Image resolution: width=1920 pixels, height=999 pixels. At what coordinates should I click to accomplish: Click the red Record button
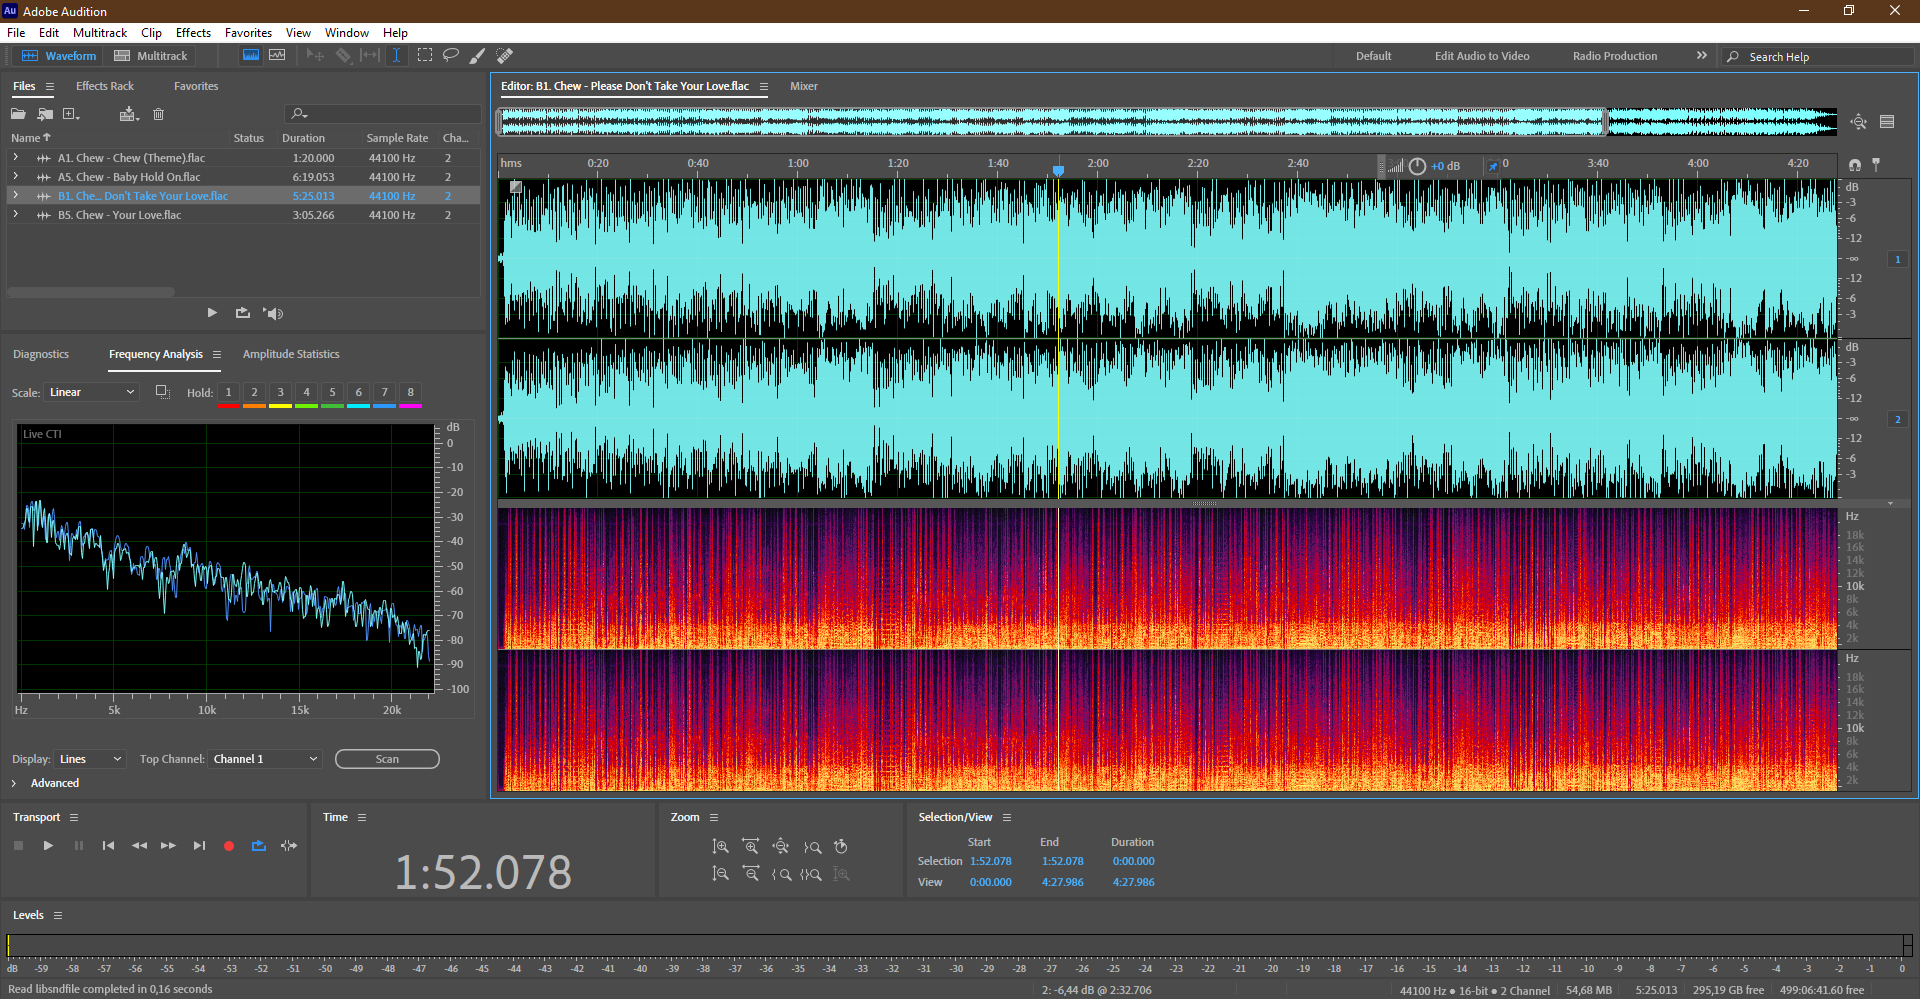[229, 846]
